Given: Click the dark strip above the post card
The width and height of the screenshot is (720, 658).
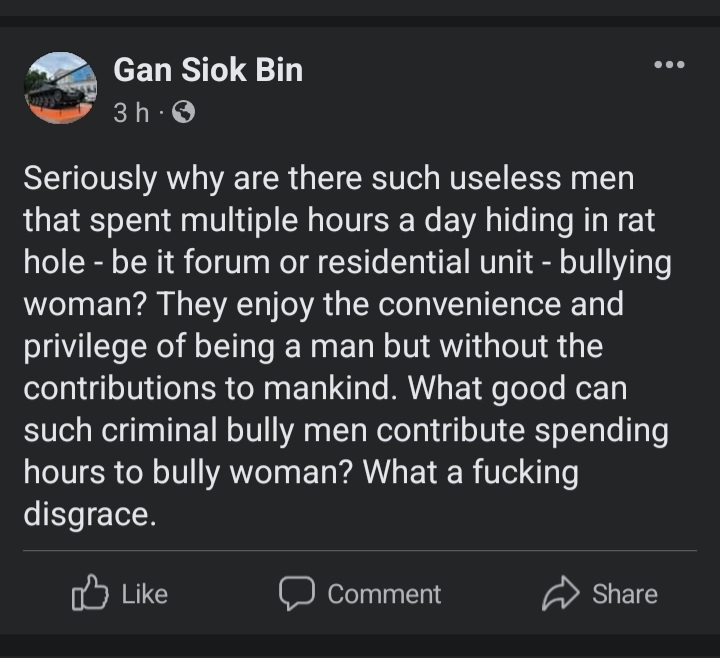Looking at the screenshot, I should [x=360, y=12].
